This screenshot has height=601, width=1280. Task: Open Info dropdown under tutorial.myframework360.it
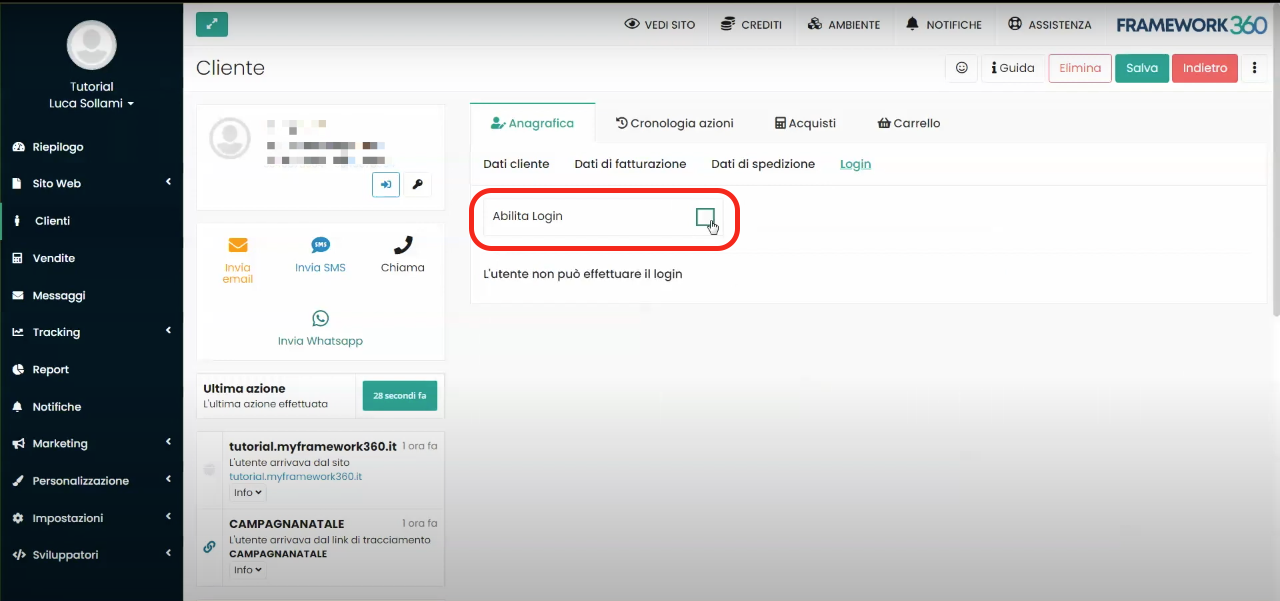tap(247, 492)
